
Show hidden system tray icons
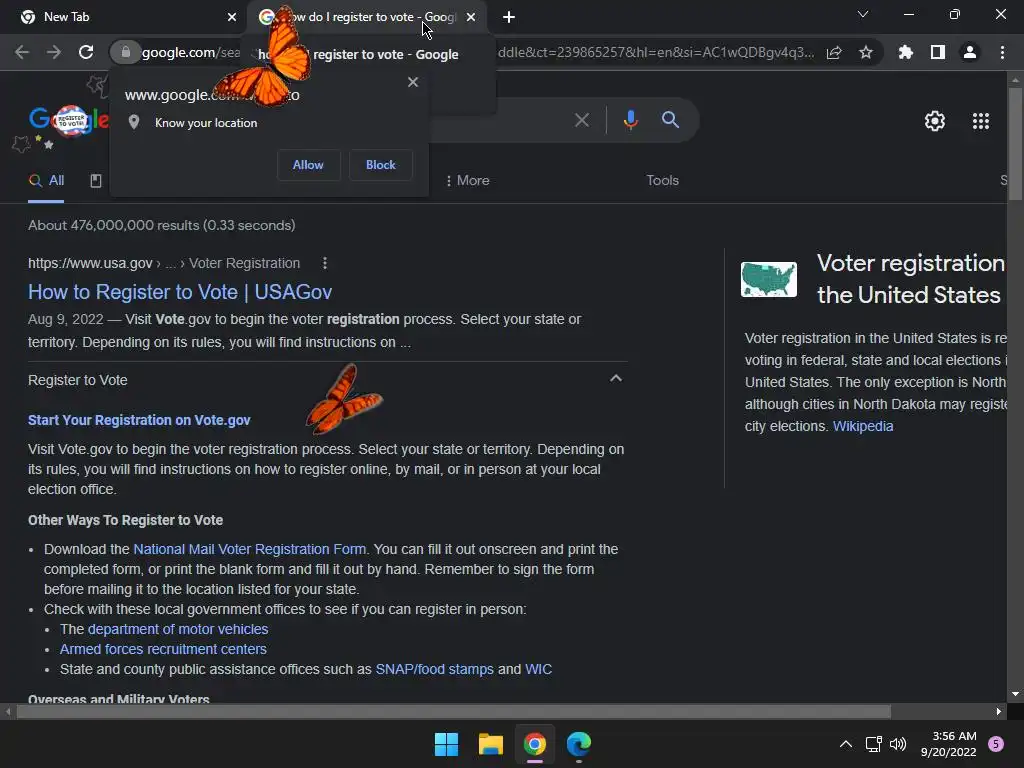845,744
